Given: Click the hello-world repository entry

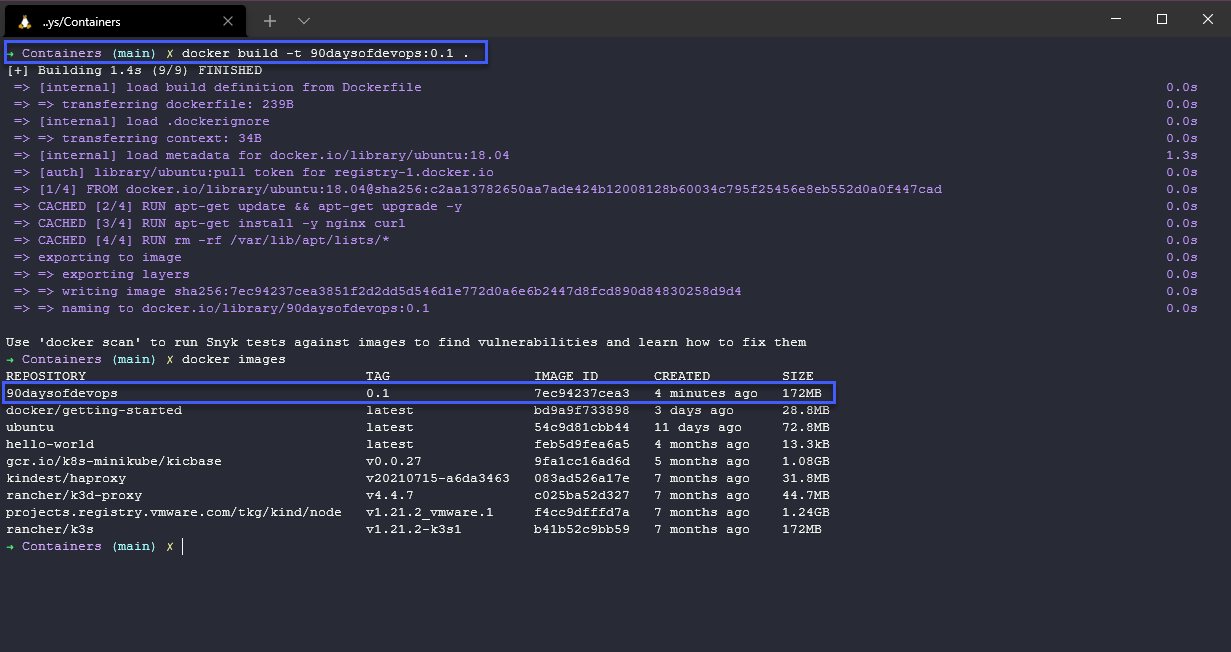Looking at the screenshot, I should coord(50,444).
